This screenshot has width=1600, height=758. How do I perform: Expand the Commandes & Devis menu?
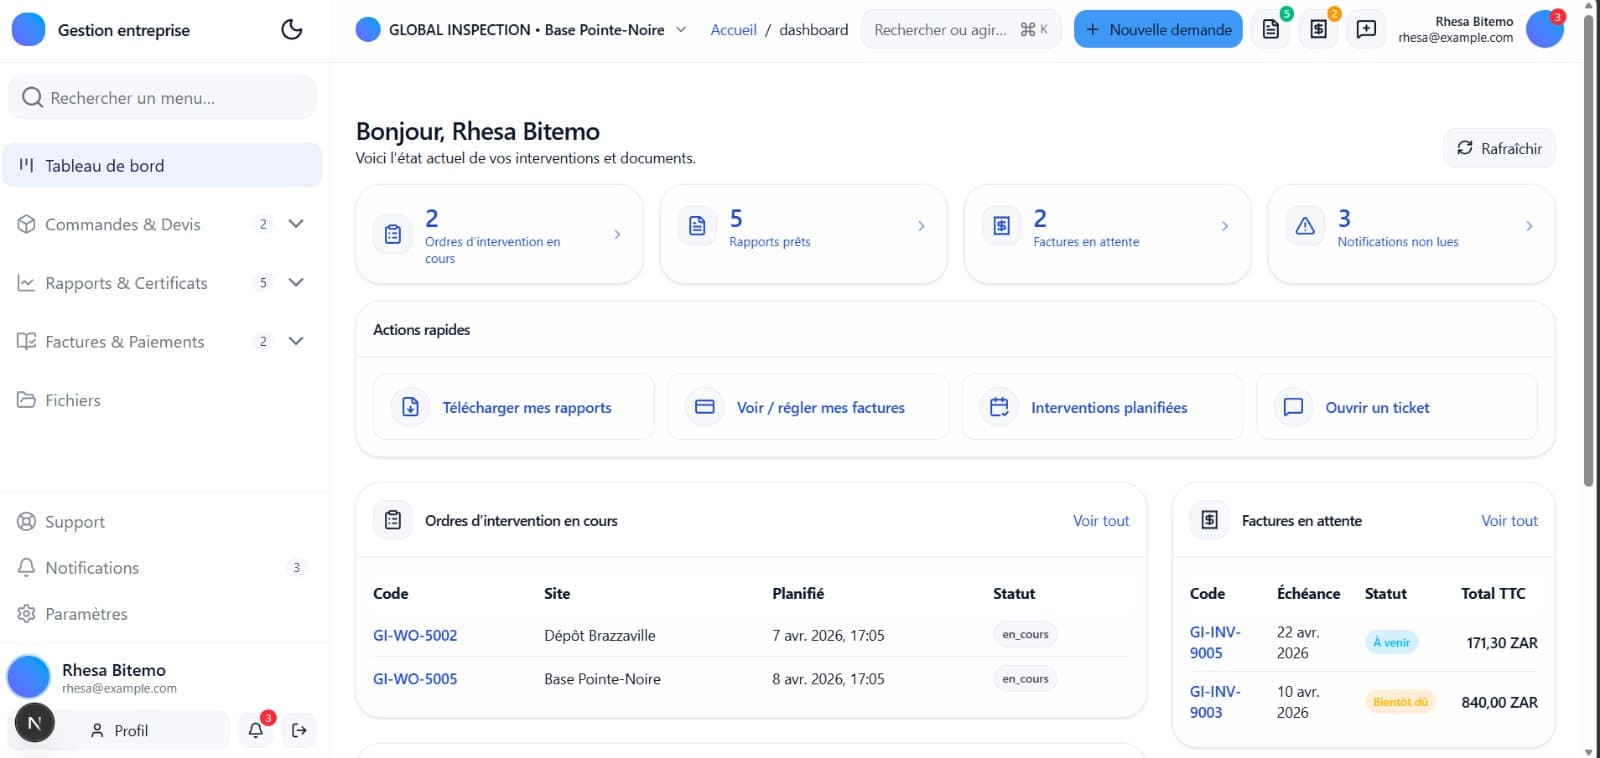(x=296, y=224)
